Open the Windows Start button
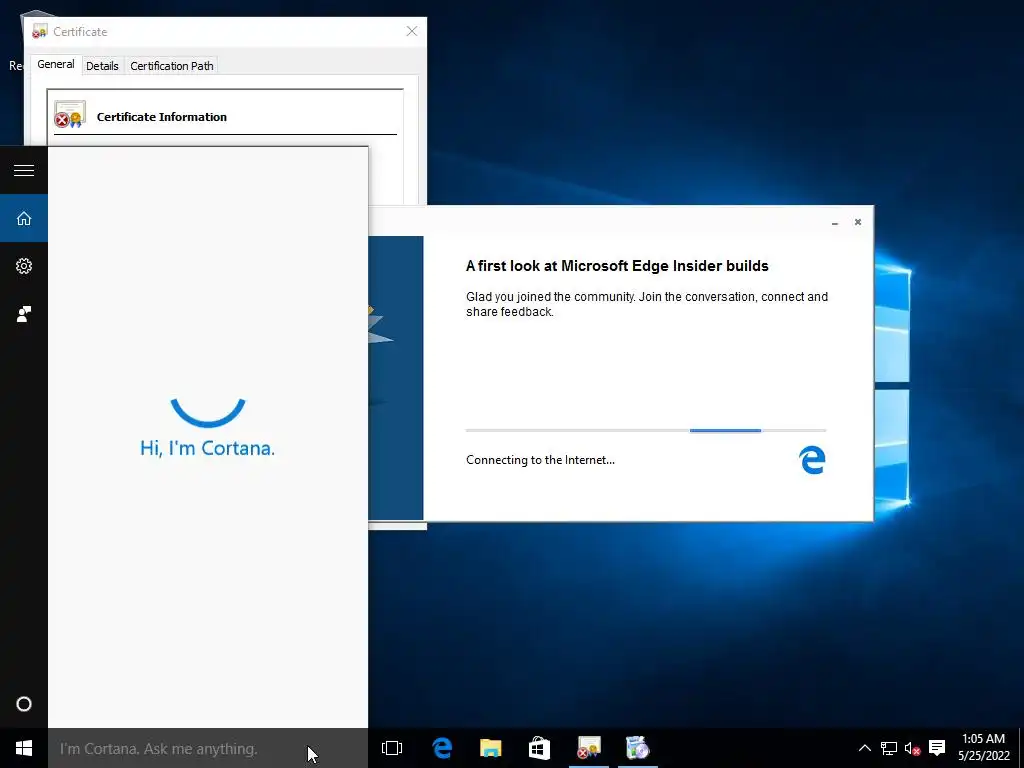The height and width of the screenshot is (768, 1024). (24, 748)
